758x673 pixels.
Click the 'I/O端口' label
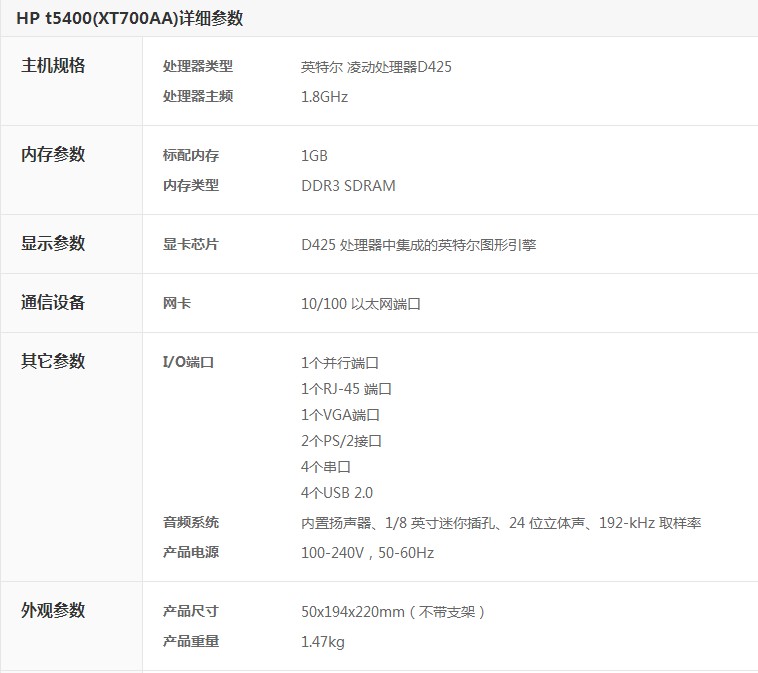coord(188,362)
